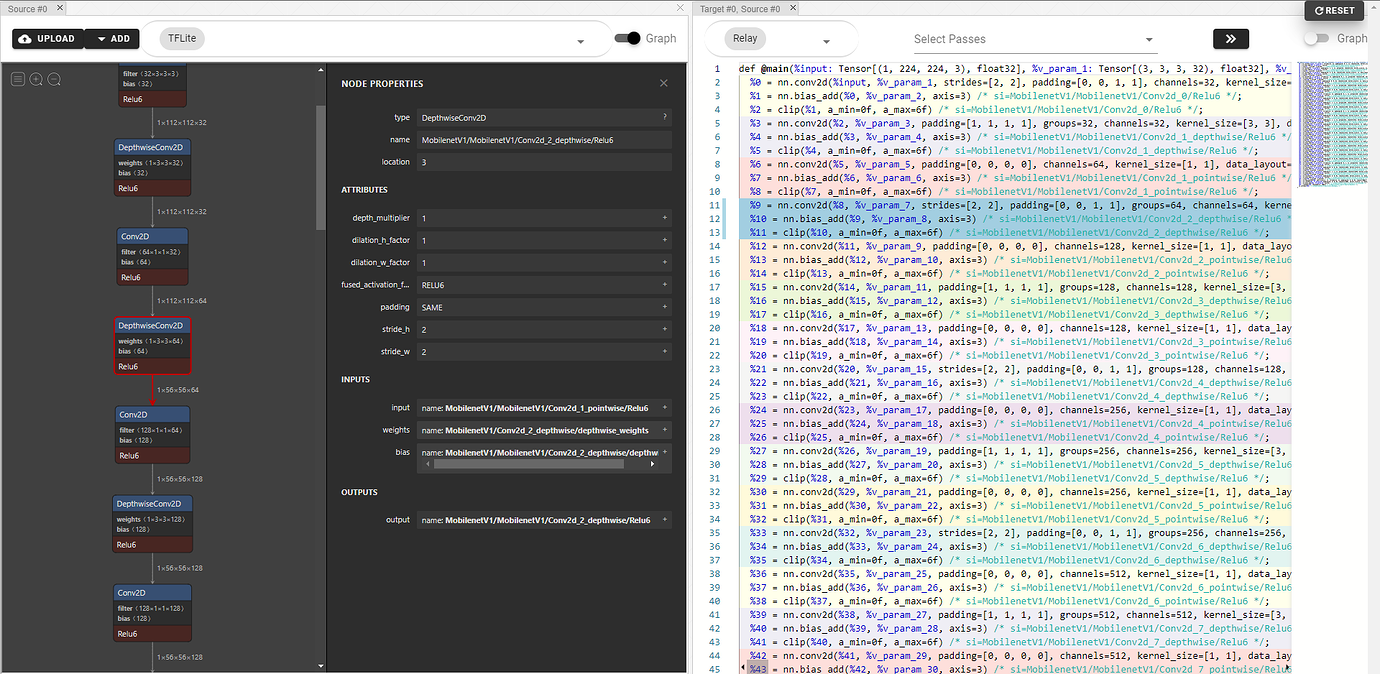The width and height of the screenshot is (1380, 674).
Task: Open the TFLite model dropdown
Action: click(580, 38)
